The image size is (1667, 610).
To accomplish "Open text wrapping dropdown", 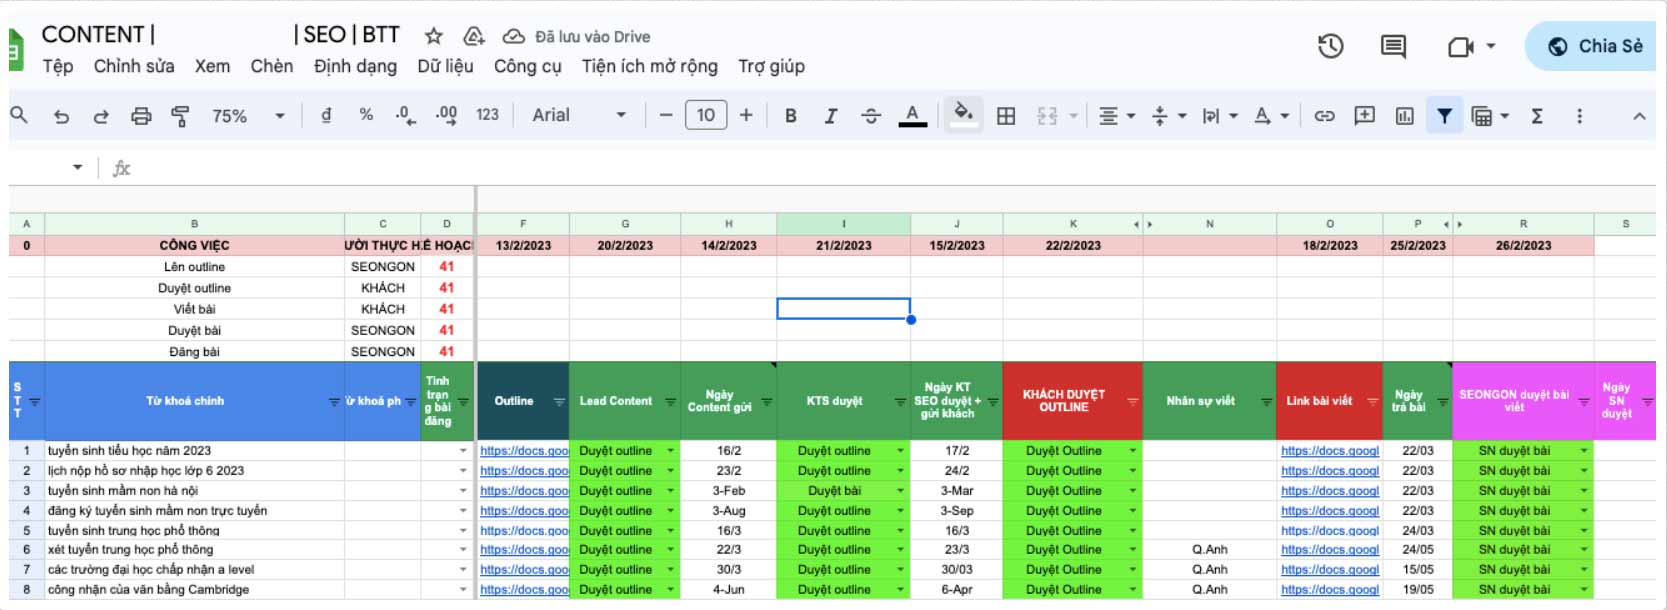I will click(x=1220, y=116).
